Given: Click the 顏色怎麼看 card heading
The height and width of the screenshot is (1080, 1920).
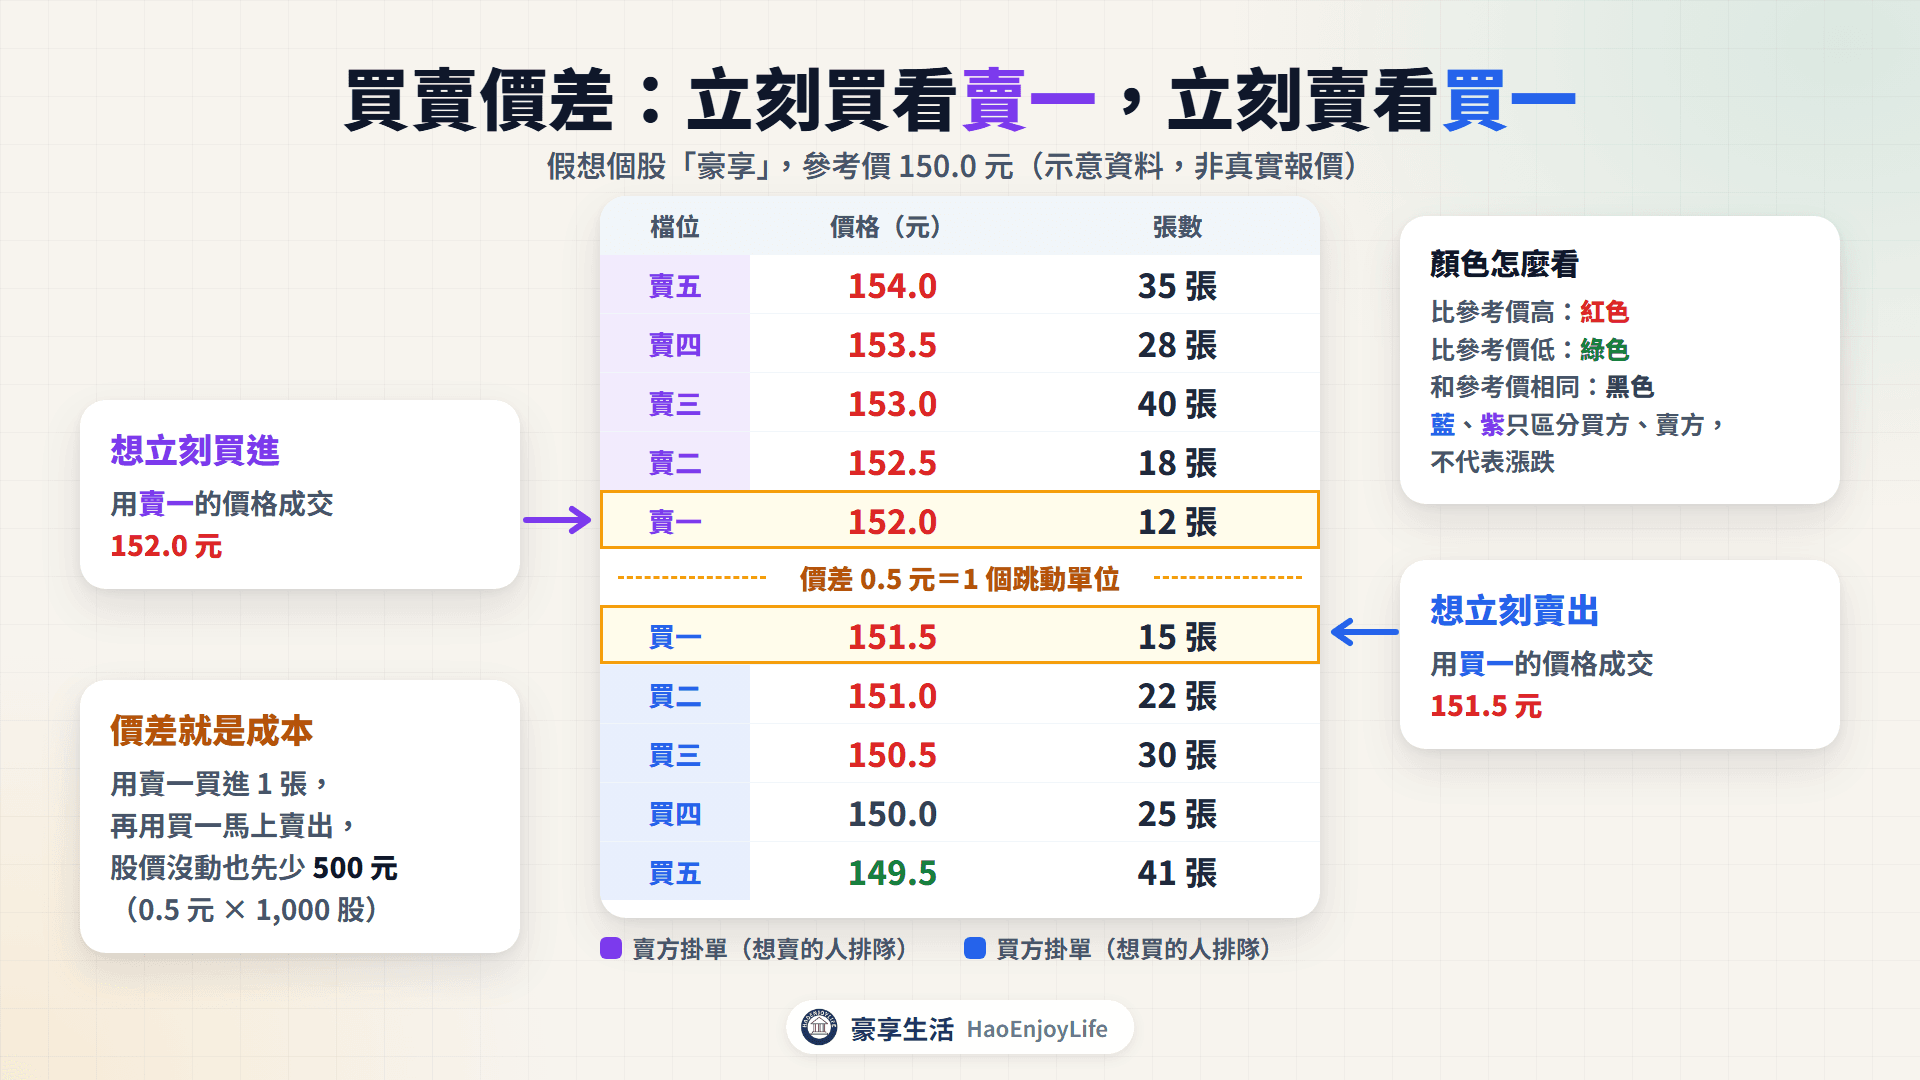Looking at the screenshot, I should click(x=1504, y=264).
